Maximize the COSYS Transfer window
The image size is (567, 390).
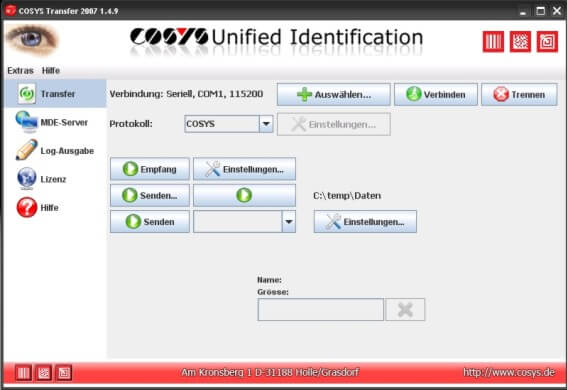point(540,11)
